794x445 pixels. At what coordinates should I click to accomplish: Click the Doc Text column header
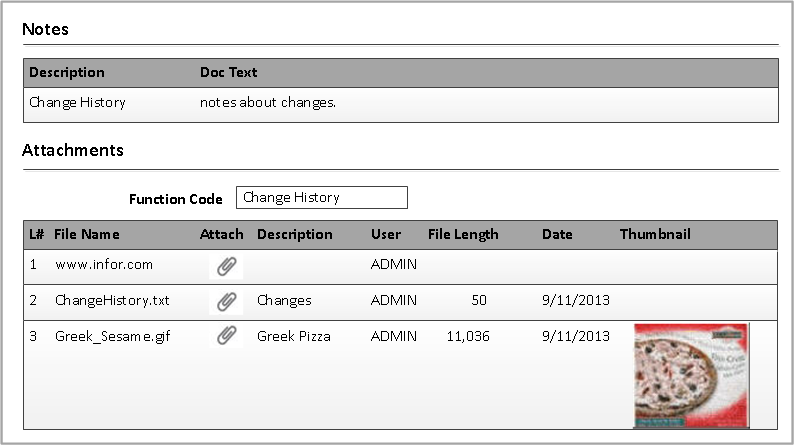228,73
